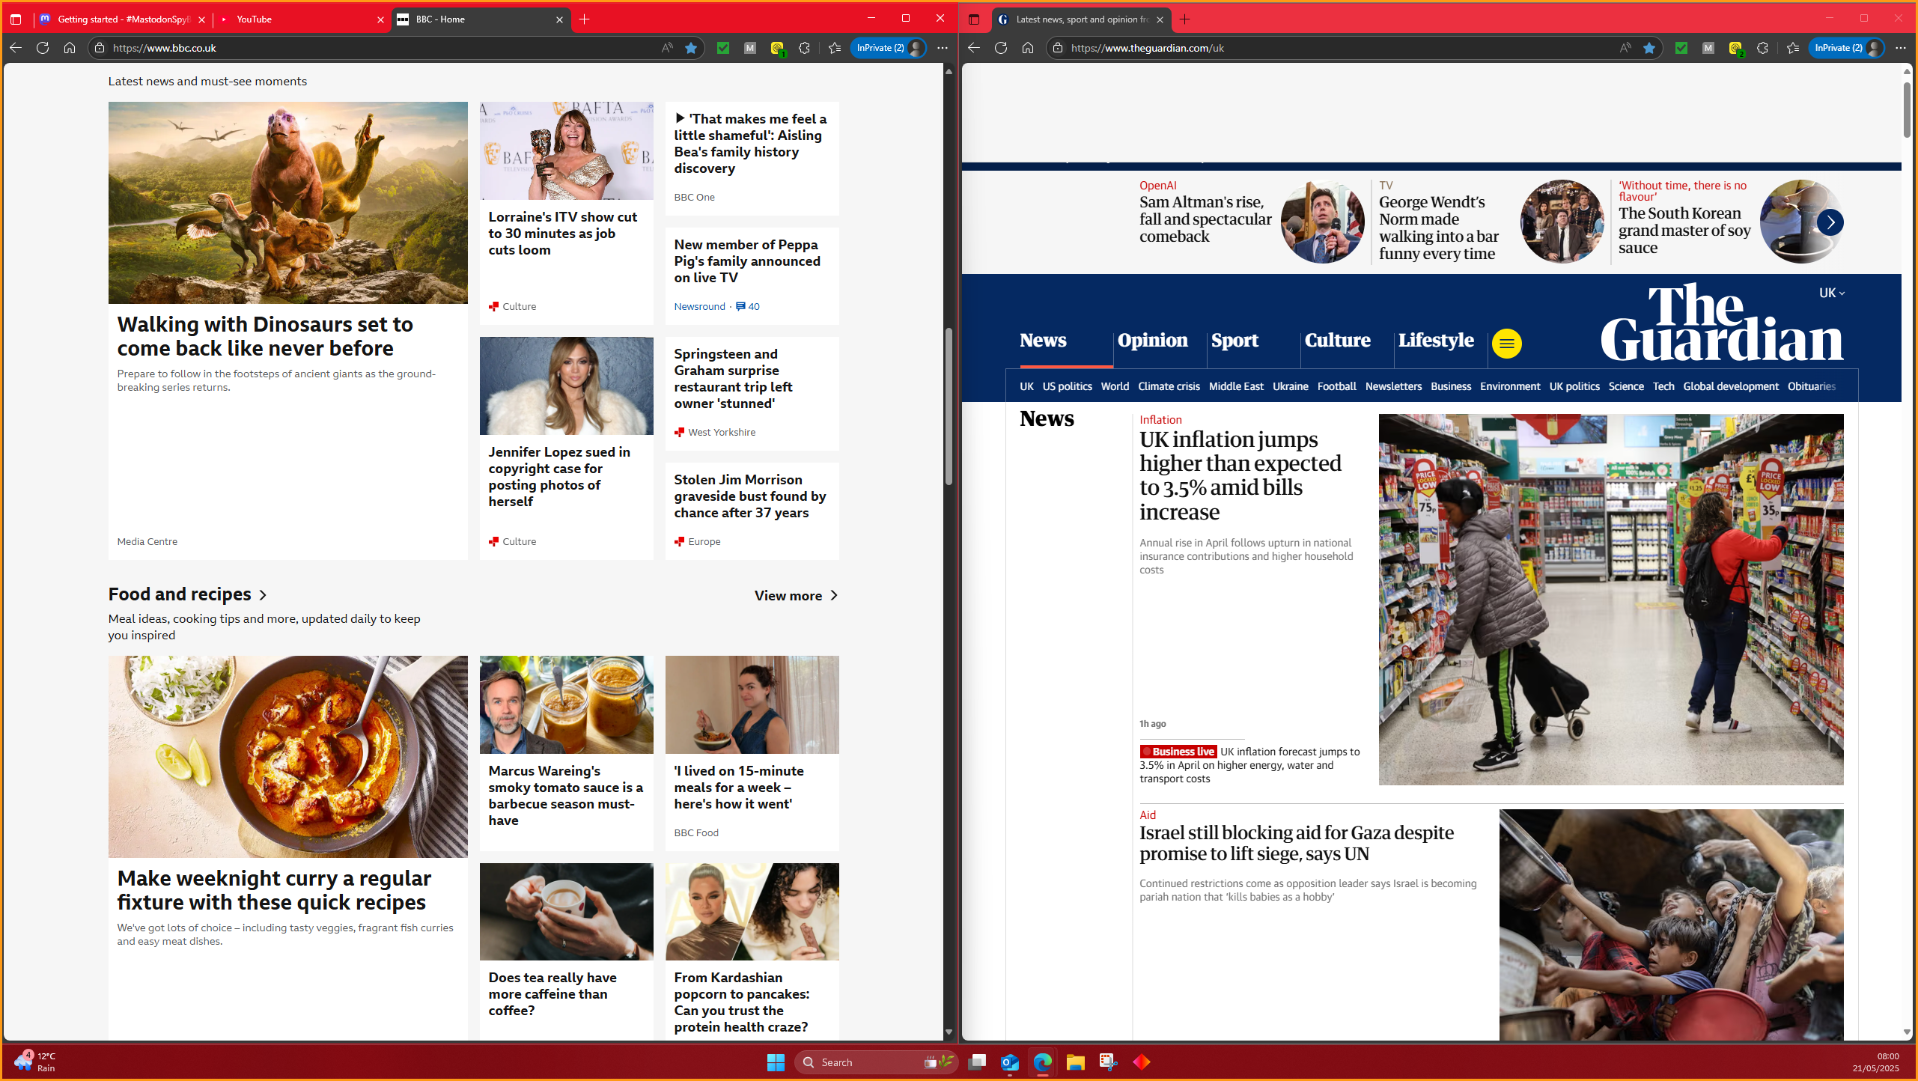Open Peppa Pig comments count 40
Image resolution: width=1918 pixels, height=1081 pixels.
[x=748, y=307]
